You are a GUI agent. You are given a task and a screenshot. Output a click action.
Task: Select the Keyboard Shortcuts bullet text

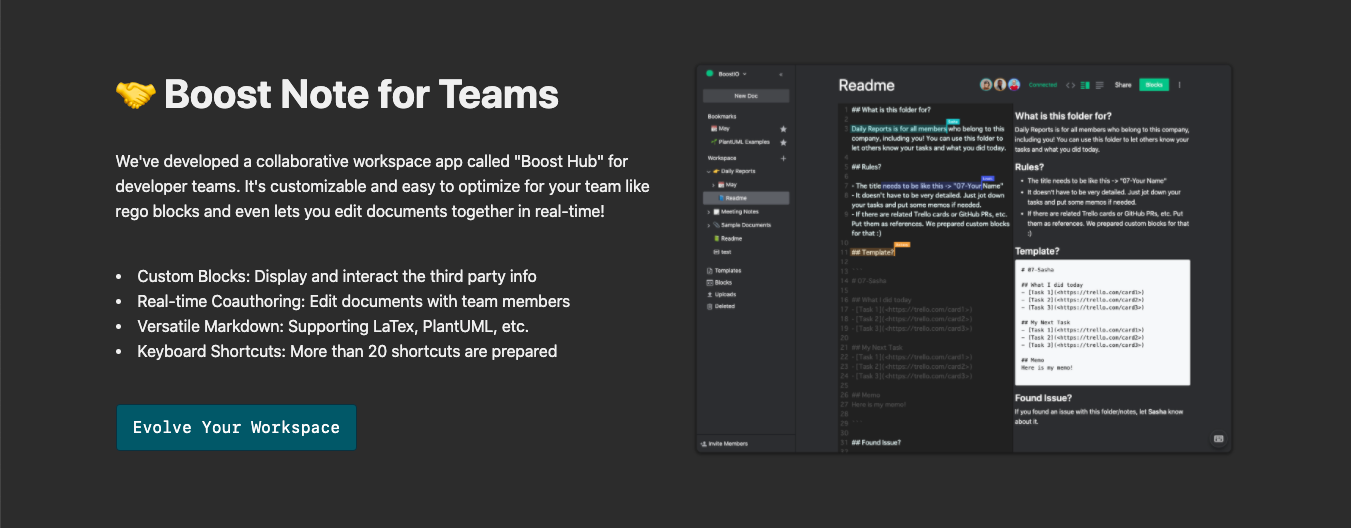(x=347, y=351)
